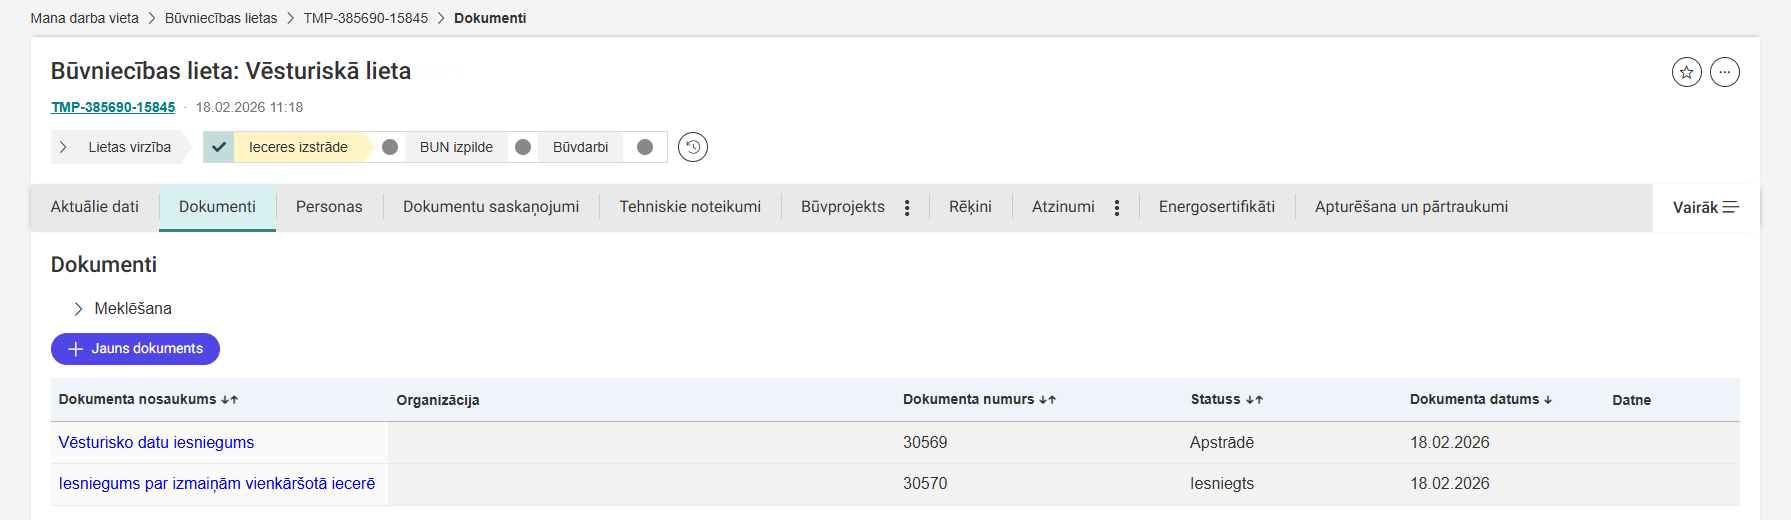Open the three-dots more options icon
The width and height of the screenshot is (1791, 520).
[1724, 72]
